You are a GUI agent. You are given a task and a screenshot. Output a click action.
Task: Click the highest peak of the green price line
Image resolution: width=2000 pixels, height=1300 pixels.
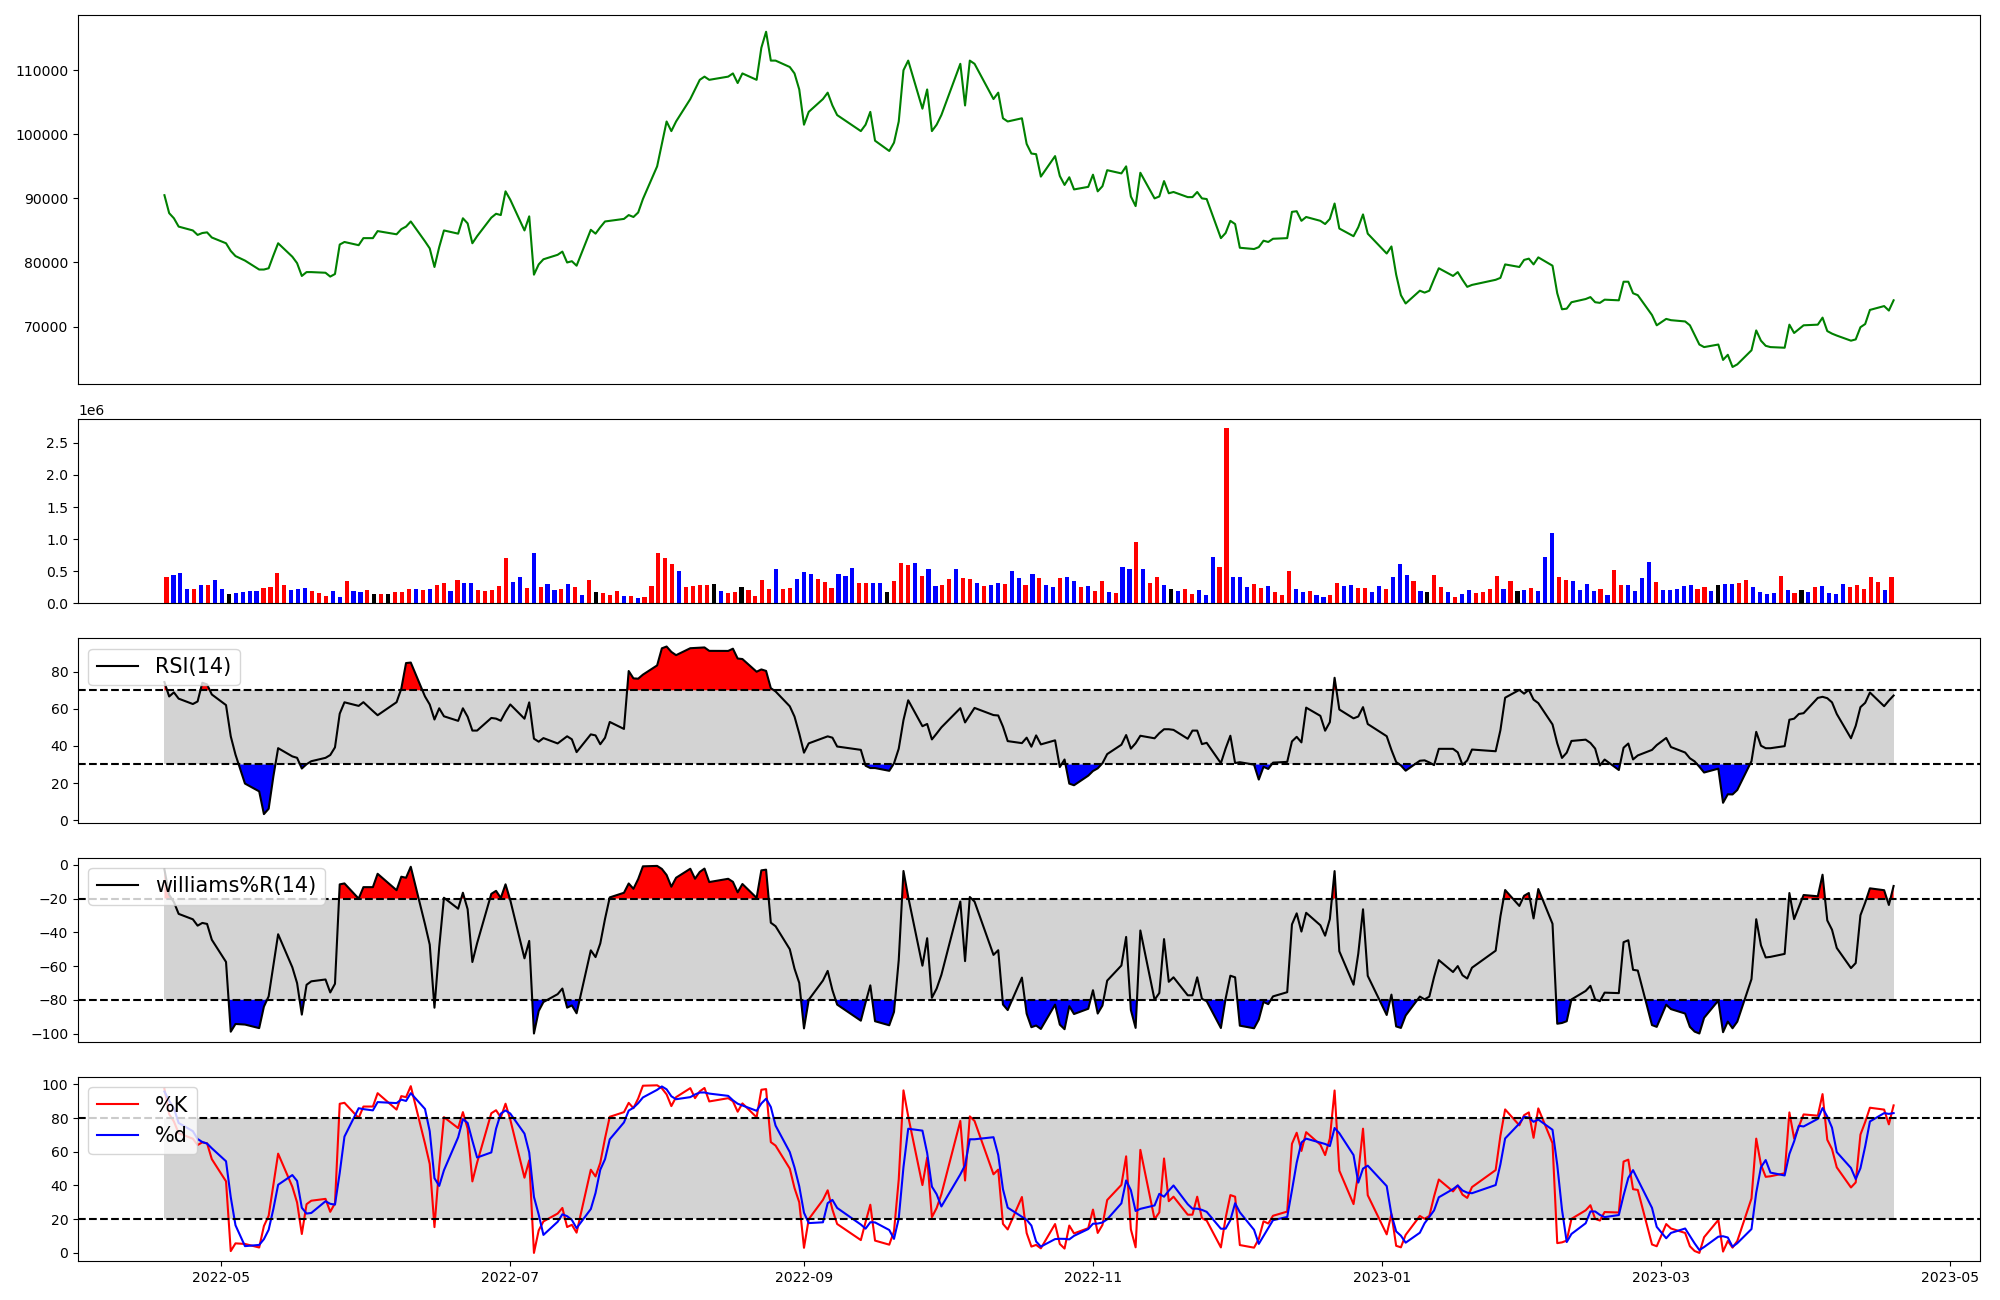[x=766, y=32]
